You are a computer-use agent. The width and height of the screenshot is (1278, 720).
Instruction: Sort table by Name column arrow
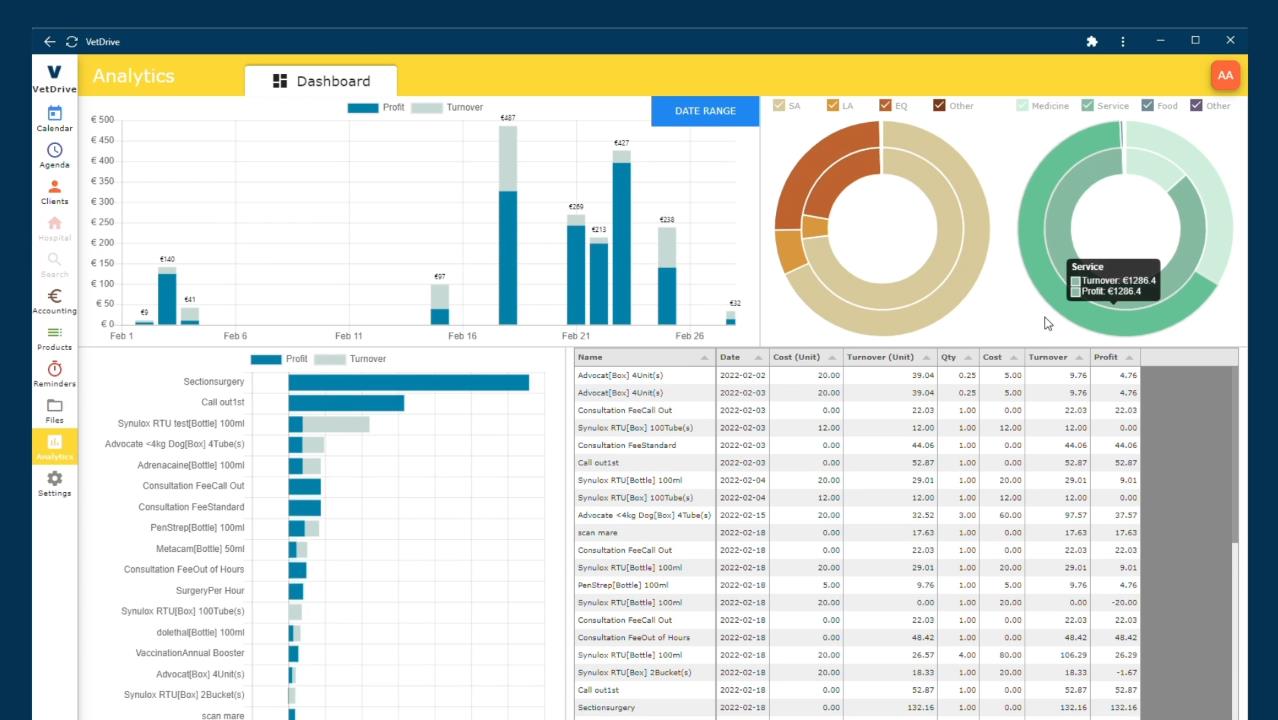tap(704, 358)
